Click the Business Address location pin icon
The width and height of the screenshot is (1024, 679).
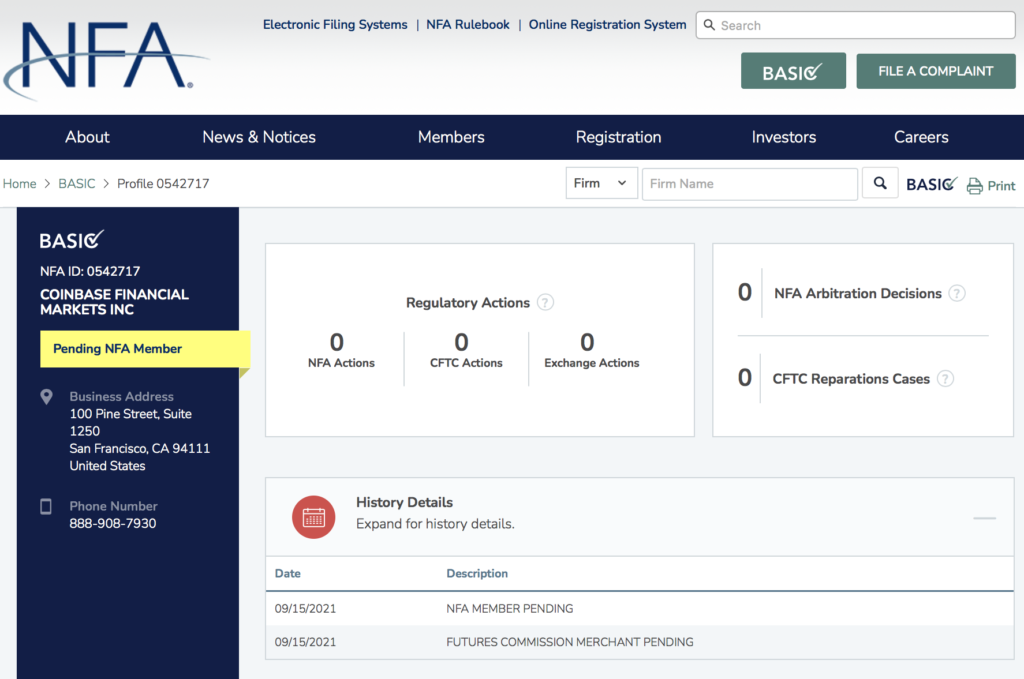pyautogui.click(x=46, y=397)
